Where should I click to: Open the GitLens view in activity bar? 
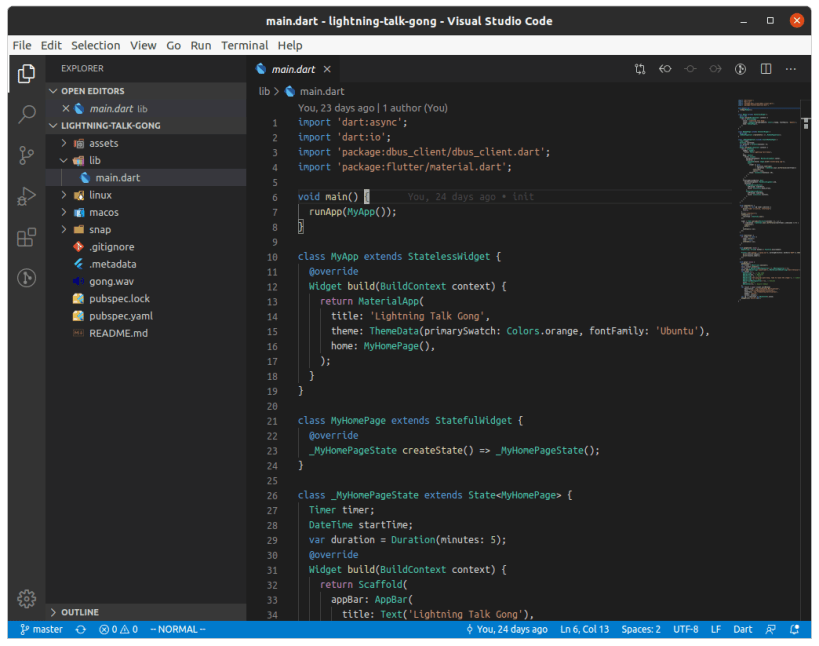[x=27, y=277]
